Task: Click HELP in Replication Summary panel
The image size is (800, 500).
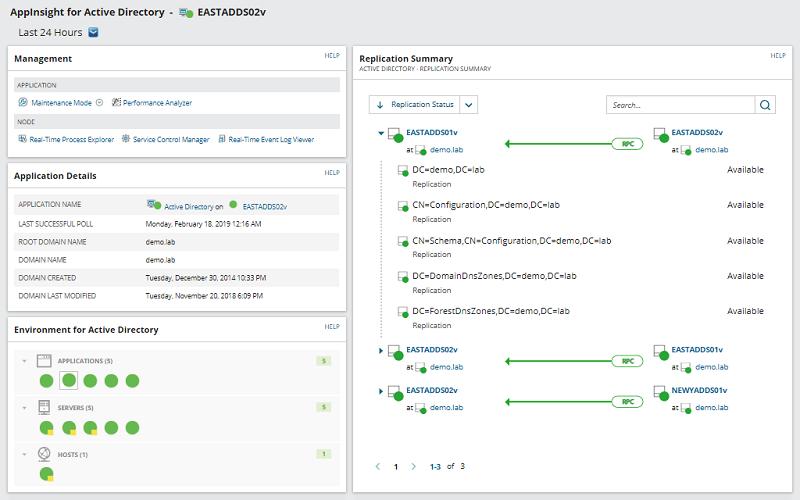Action: click(x=778, y=55)
